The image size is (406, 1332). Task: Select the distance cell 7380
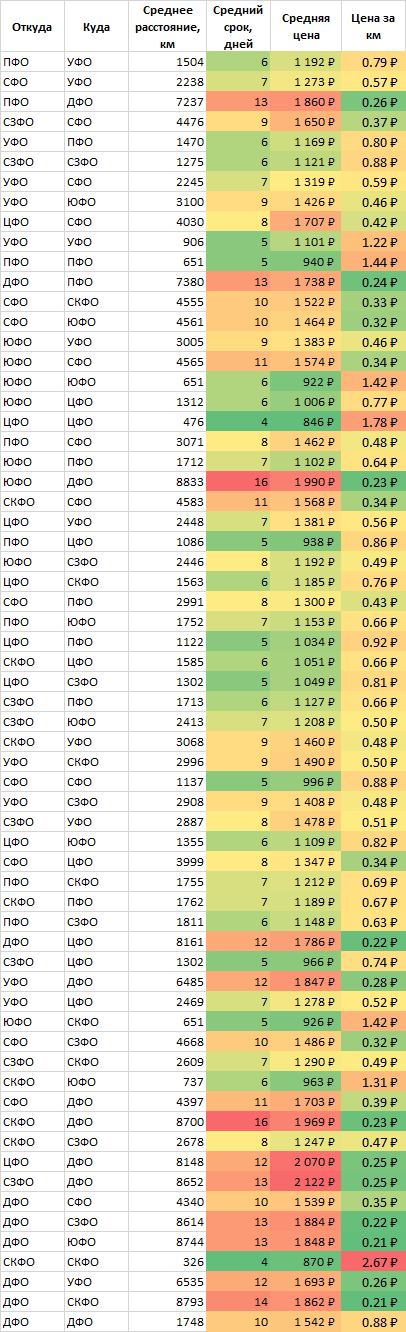coord(167,282)
